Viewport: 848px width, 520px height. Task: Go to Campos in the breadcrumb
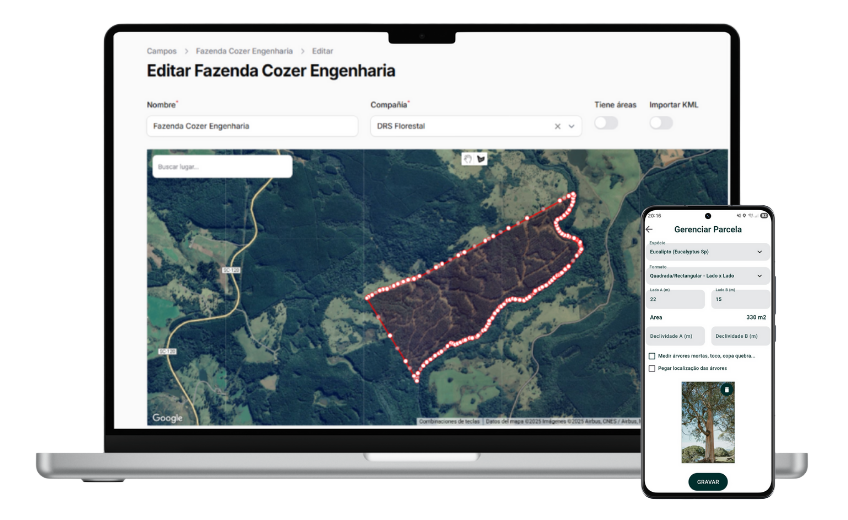[161, 50]
